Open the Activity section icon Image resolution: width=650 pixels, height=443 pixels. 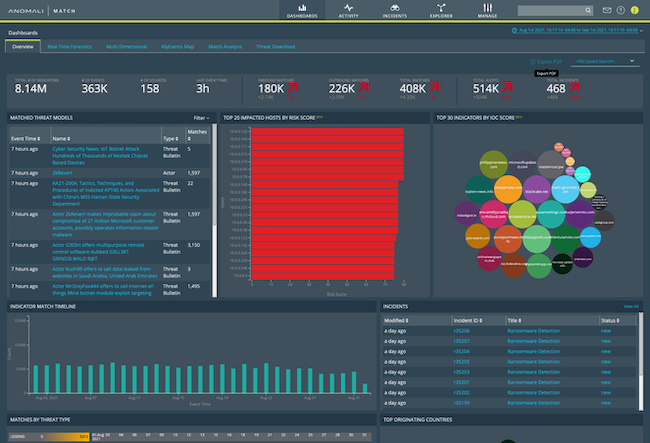pos(348,10)
